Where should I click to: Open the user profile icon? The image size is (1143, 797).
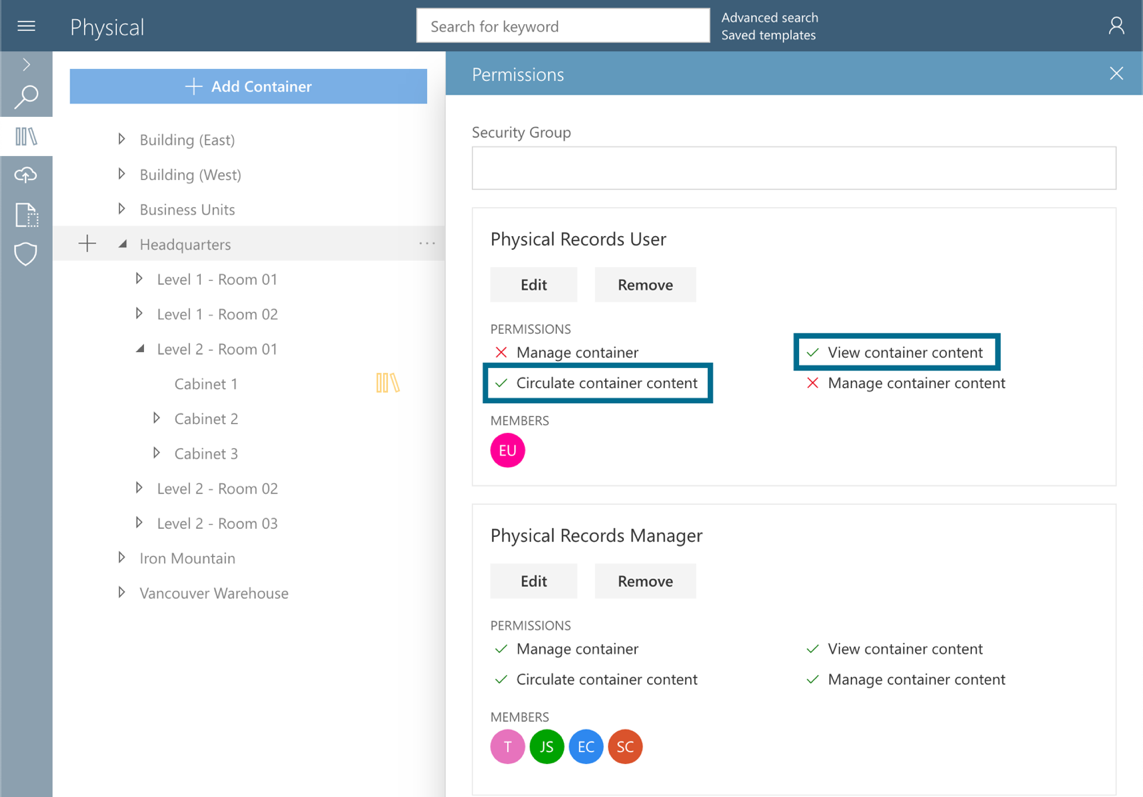(x=1116, y=26)
